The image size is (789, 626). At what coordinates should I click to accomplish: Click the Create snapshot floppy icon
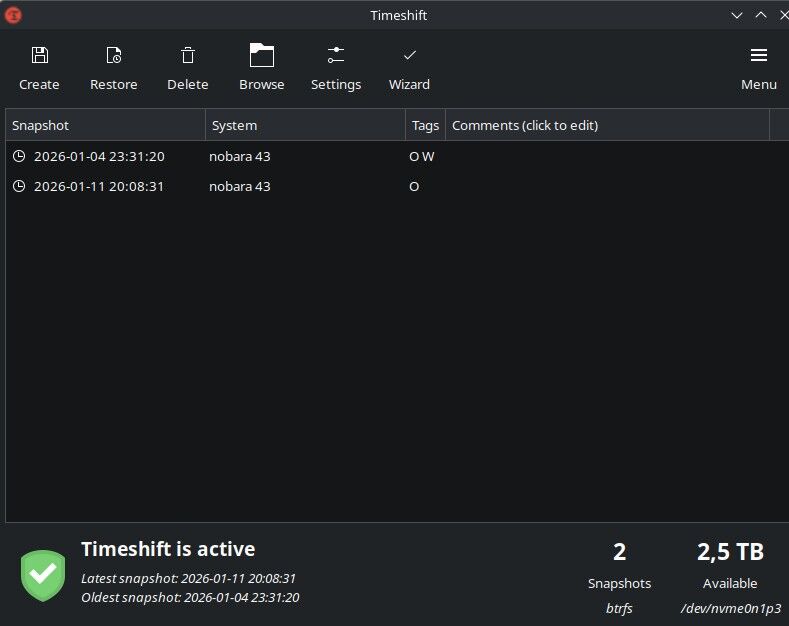pos(39,55)
